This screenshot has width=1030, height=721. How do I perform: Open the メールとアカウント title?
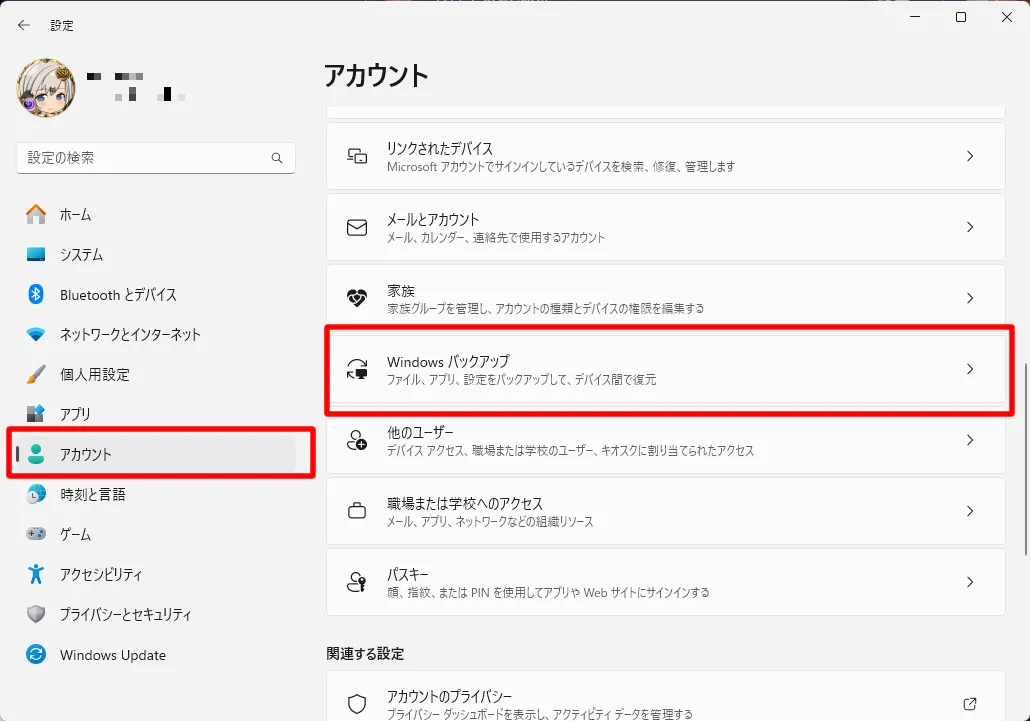pos(433,219)
